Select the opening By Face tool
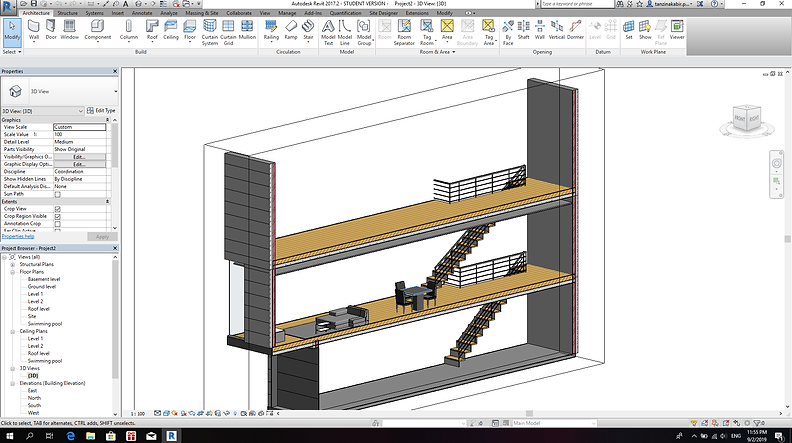 (508, 32)
